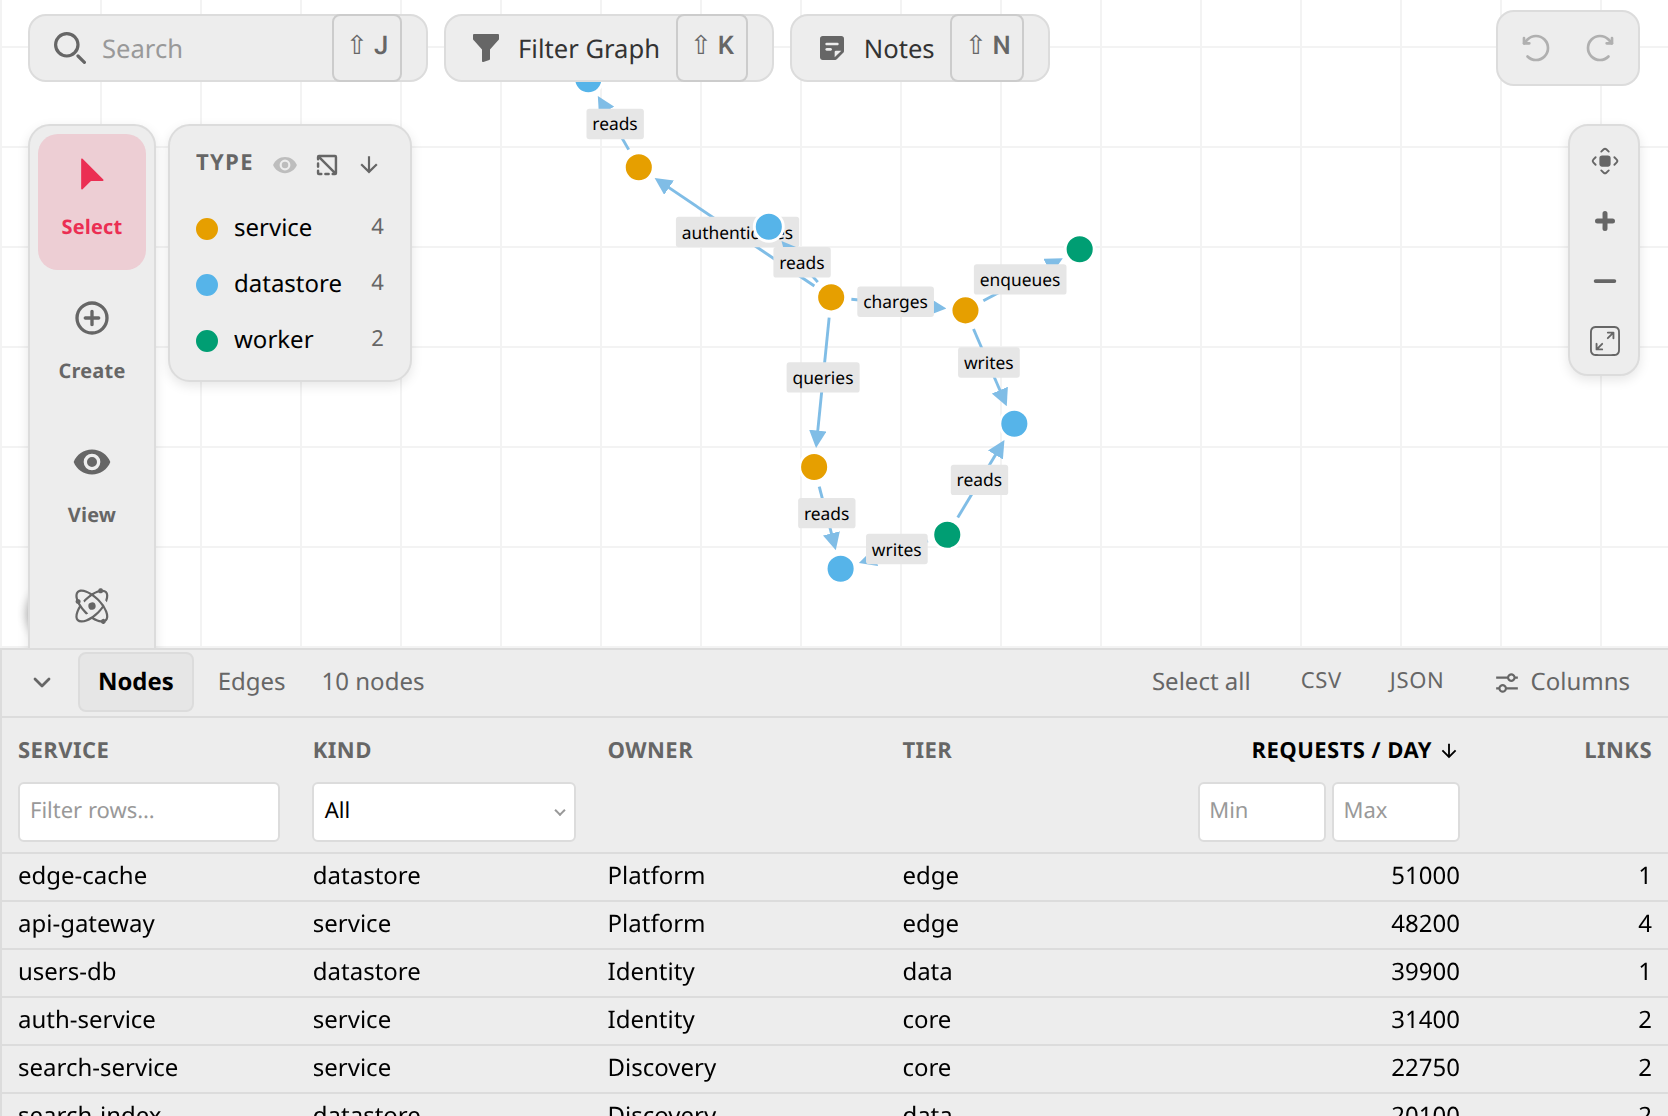This screenshot has height=1116, width=1668.
Task: Click the Max requests field
Action: point(1395,811)
